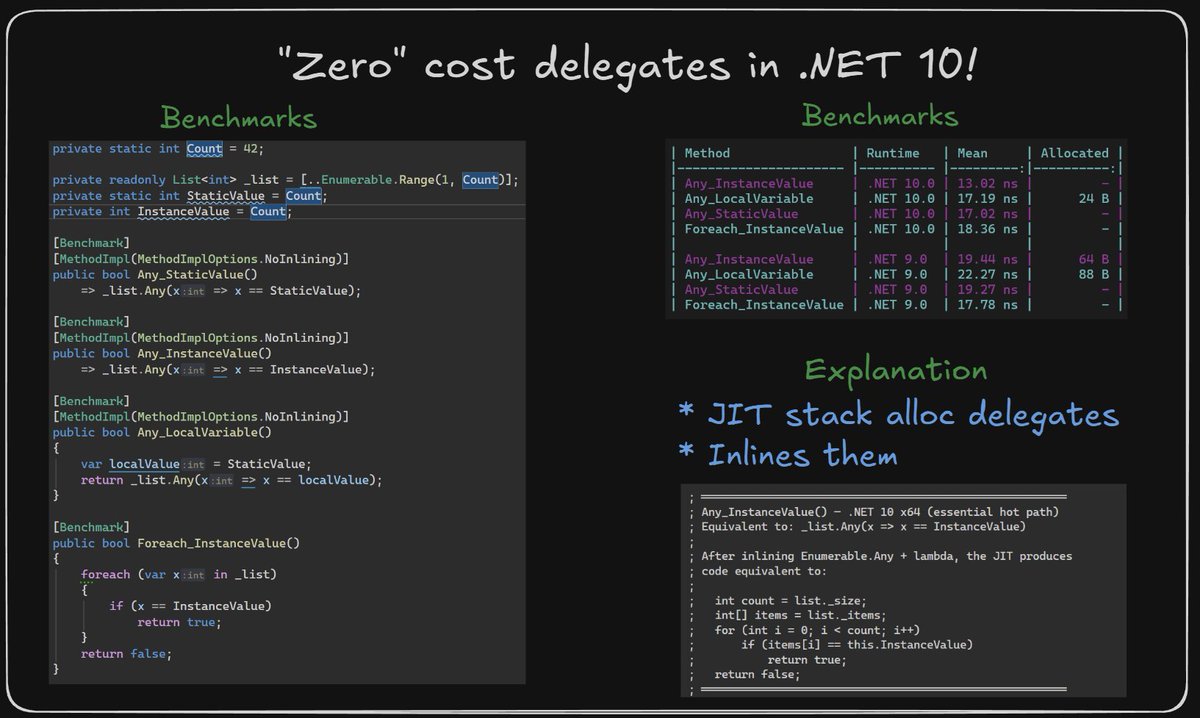Image resolution: width=1200 pixels, height=718 pixels.
Task: Select the 19.44 ns mean value
Action: tap(987, 259)
